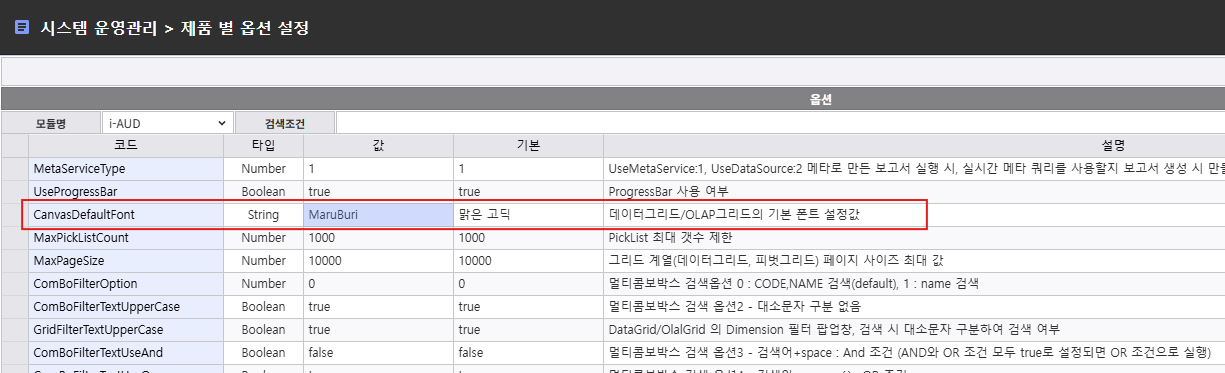Select the CanvasDefaultFont code cell
Viewport: 1225px width, 373px height.
[x=126, y=215]
